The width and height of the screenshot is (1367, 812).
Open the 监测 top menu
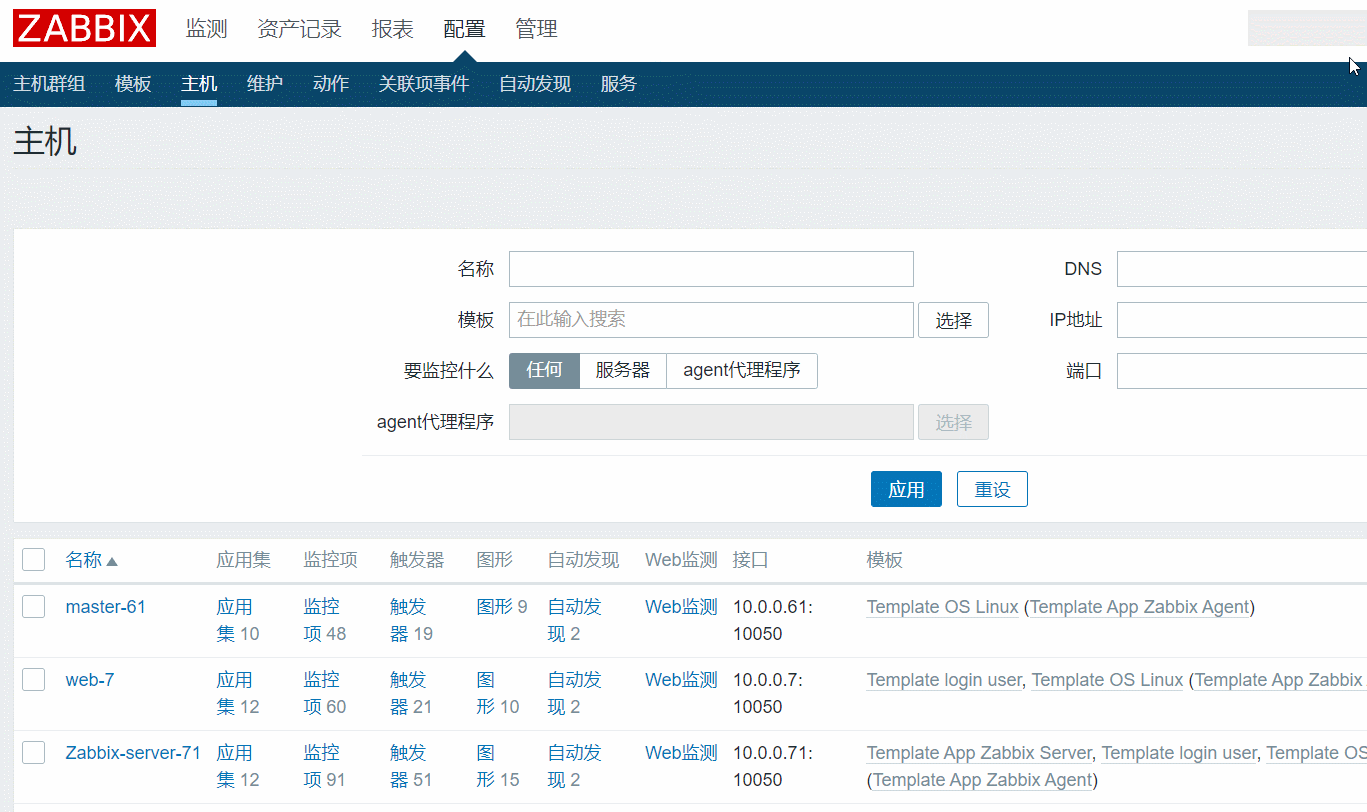pos(207,29)
